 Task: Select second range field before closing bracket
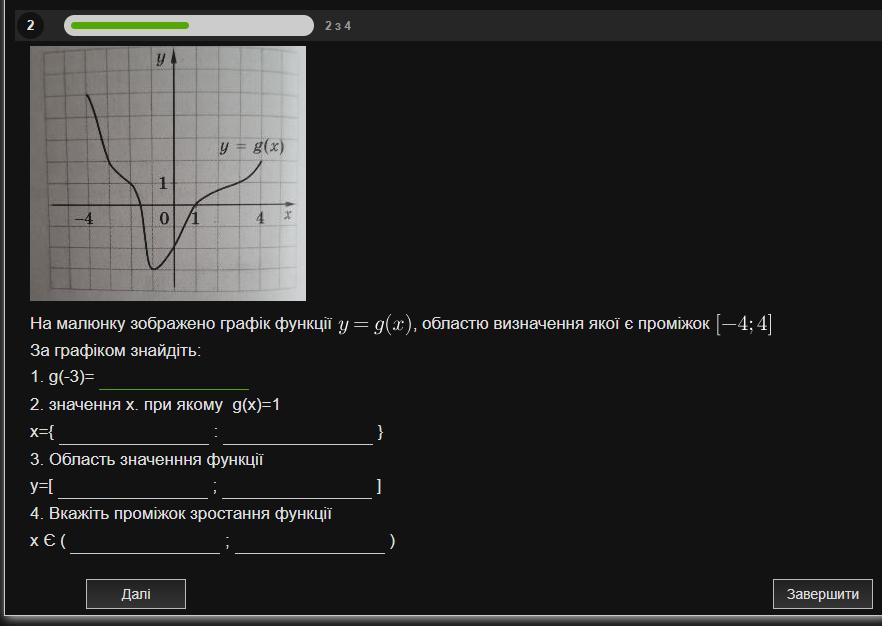[x=297, y=487]
